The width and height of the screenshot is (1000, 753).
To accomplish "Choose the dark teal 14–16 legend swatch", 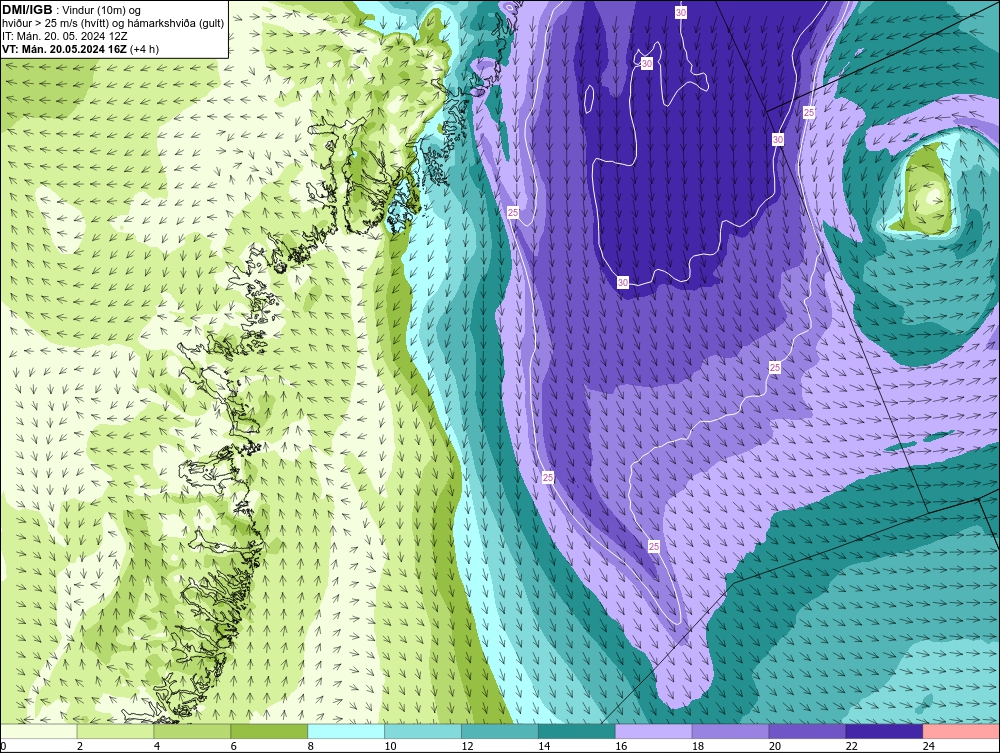I will (577, 731).
